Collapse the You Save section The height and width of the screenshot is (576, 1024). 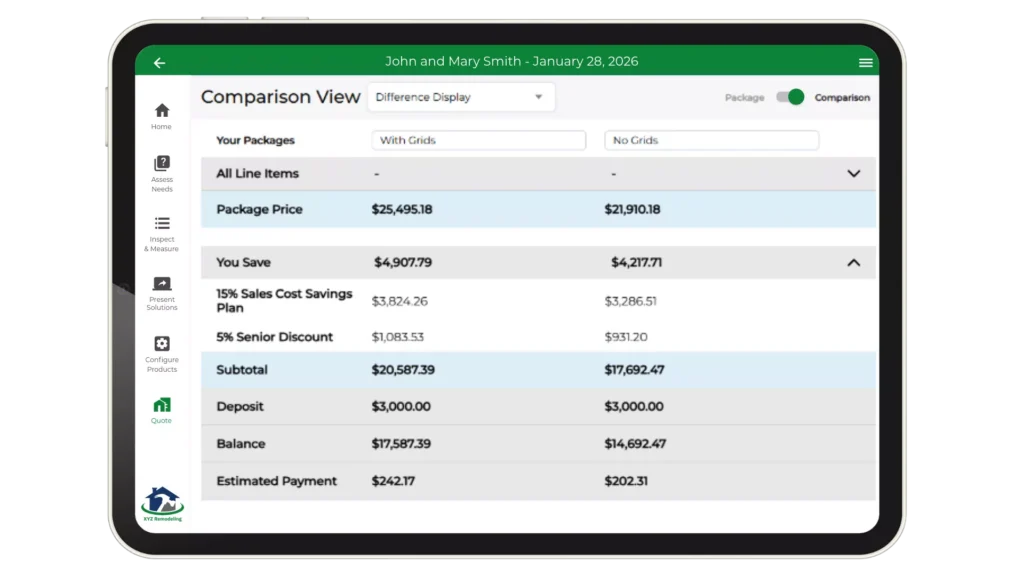[853, 263]
